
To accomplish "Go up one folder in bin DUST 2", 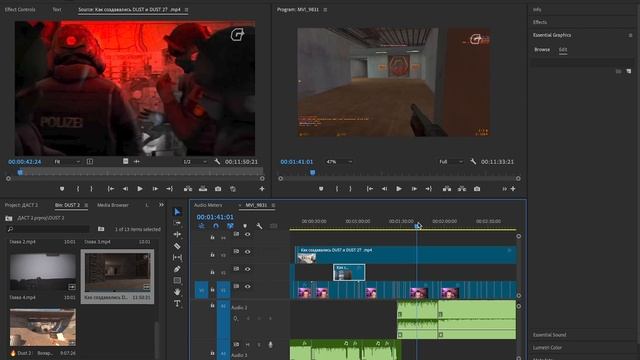I will [9, 218].
